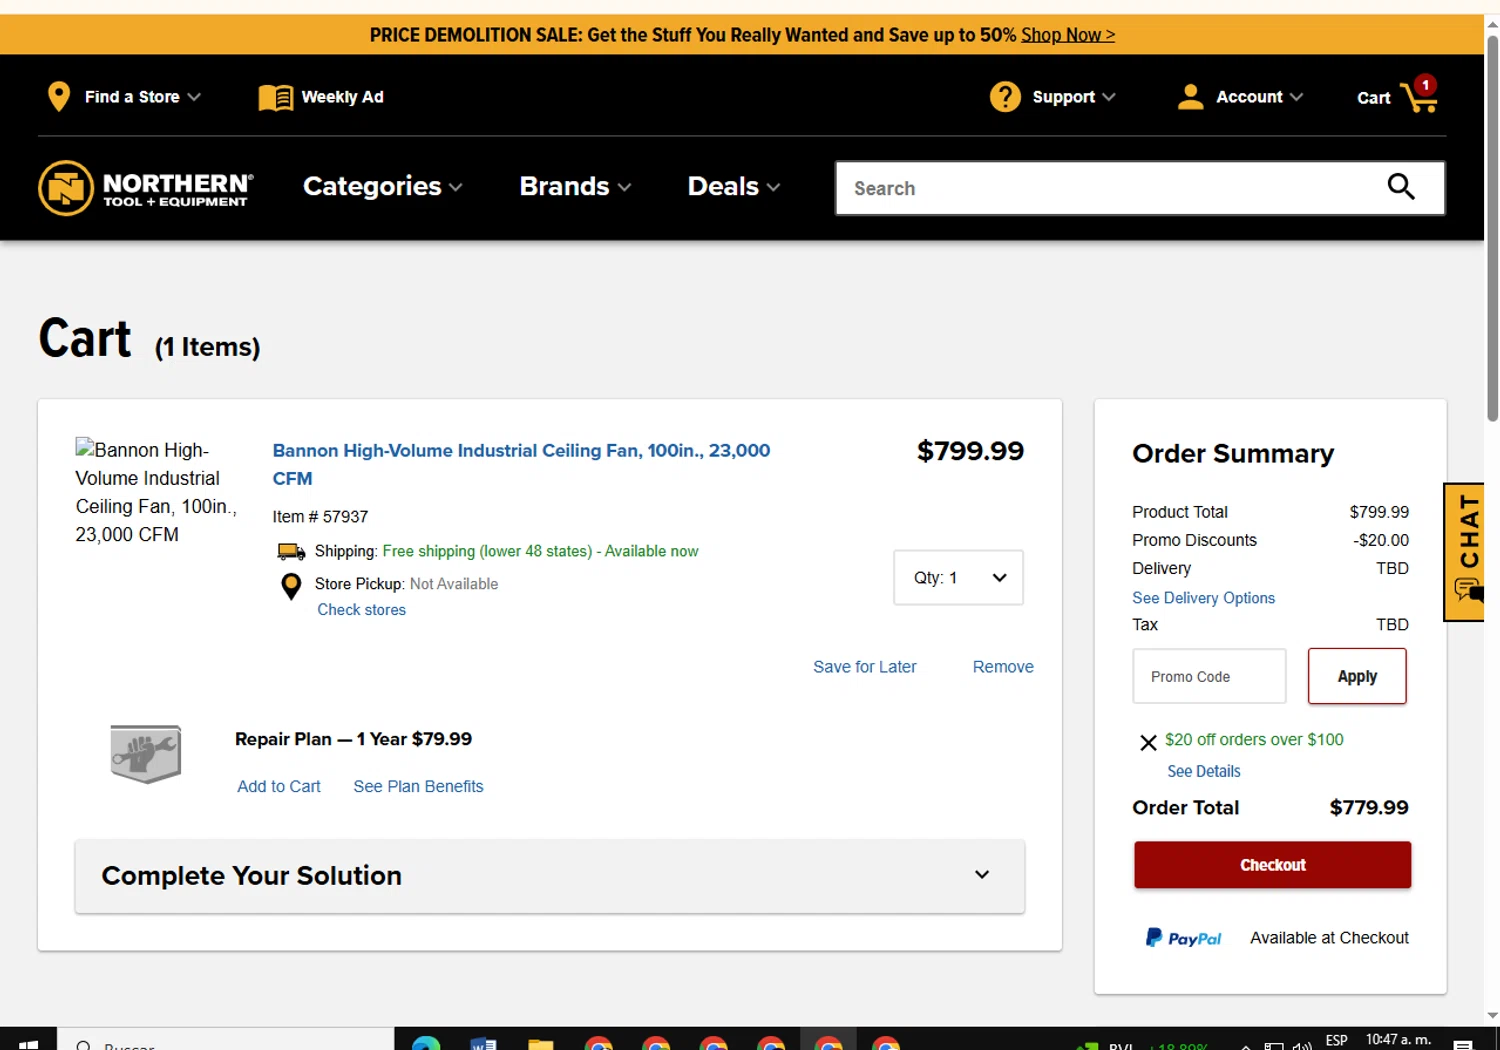1500x1050 pixels.
Task: Click the PayPal logo
Action: (x=1183, y=938)
